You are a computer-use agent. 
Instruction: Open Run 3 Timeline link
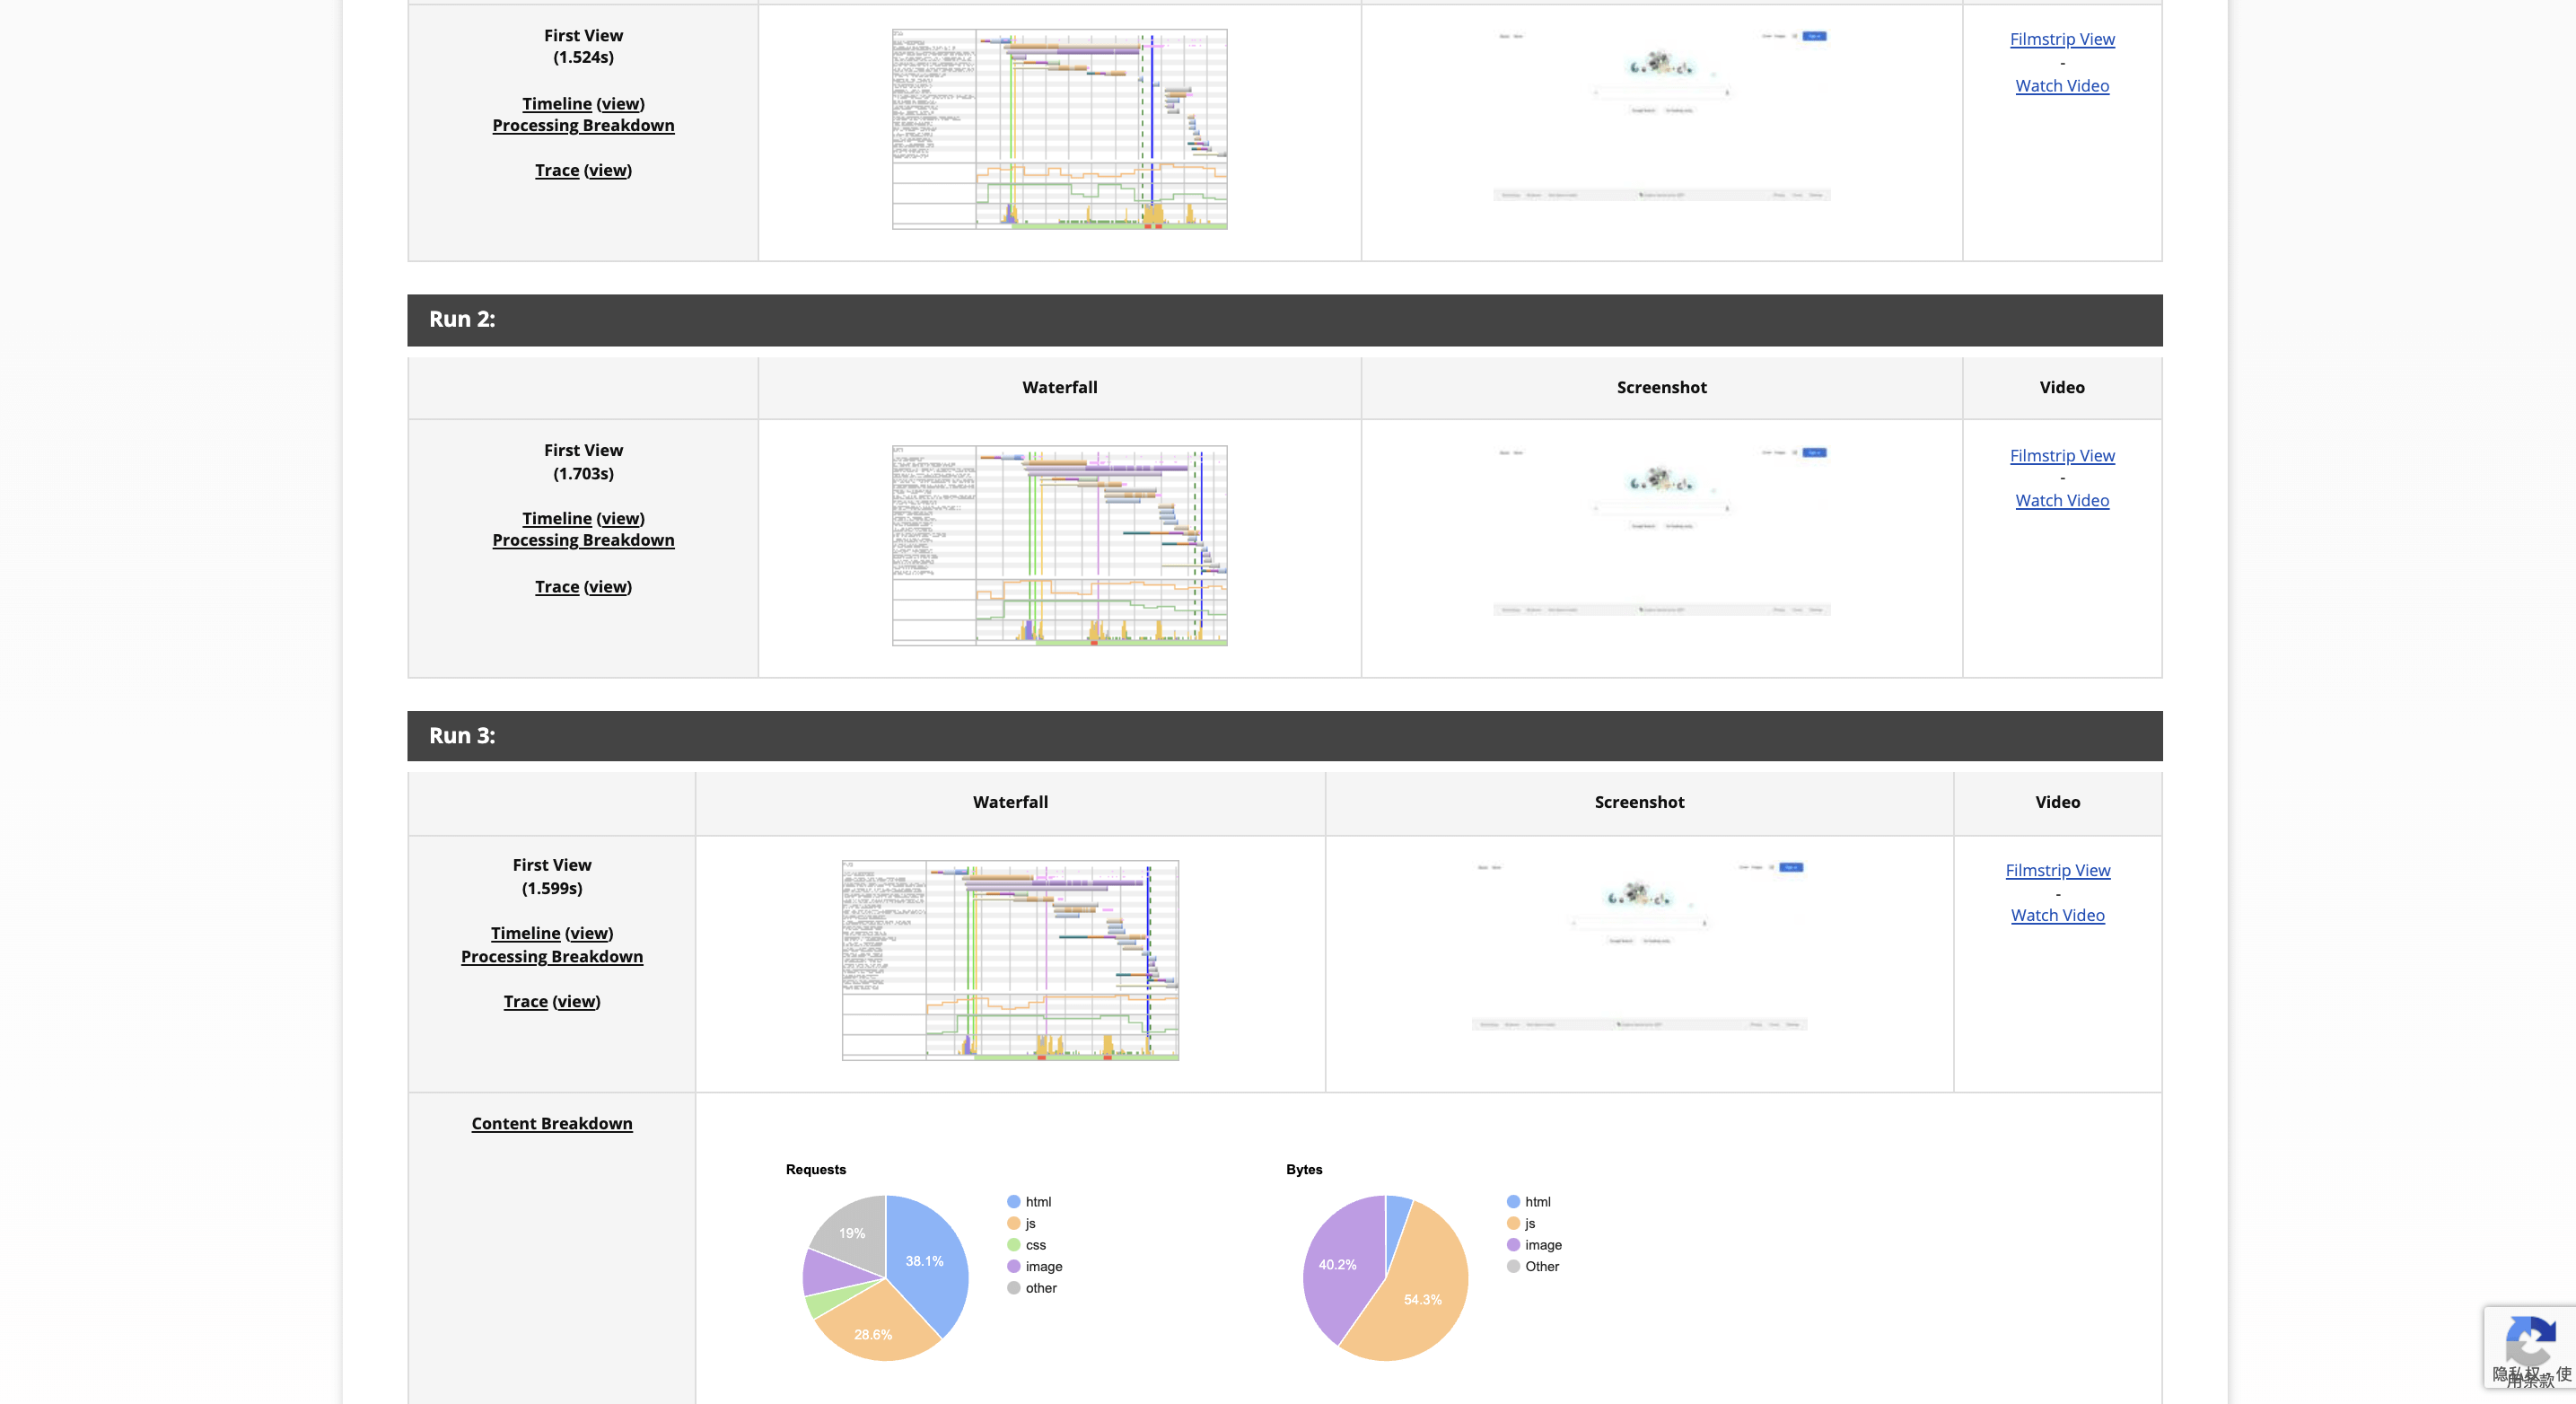525,934
